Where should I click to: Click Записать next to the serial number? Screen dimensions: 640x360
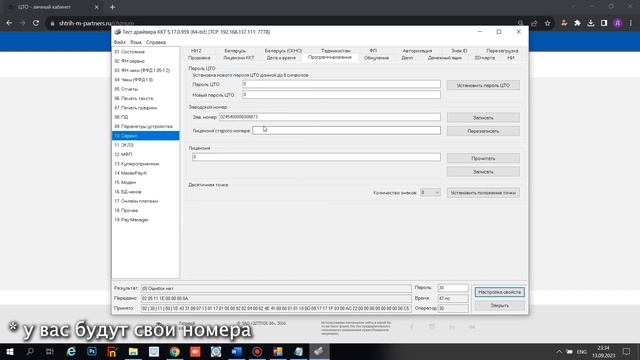pos(483,118)
